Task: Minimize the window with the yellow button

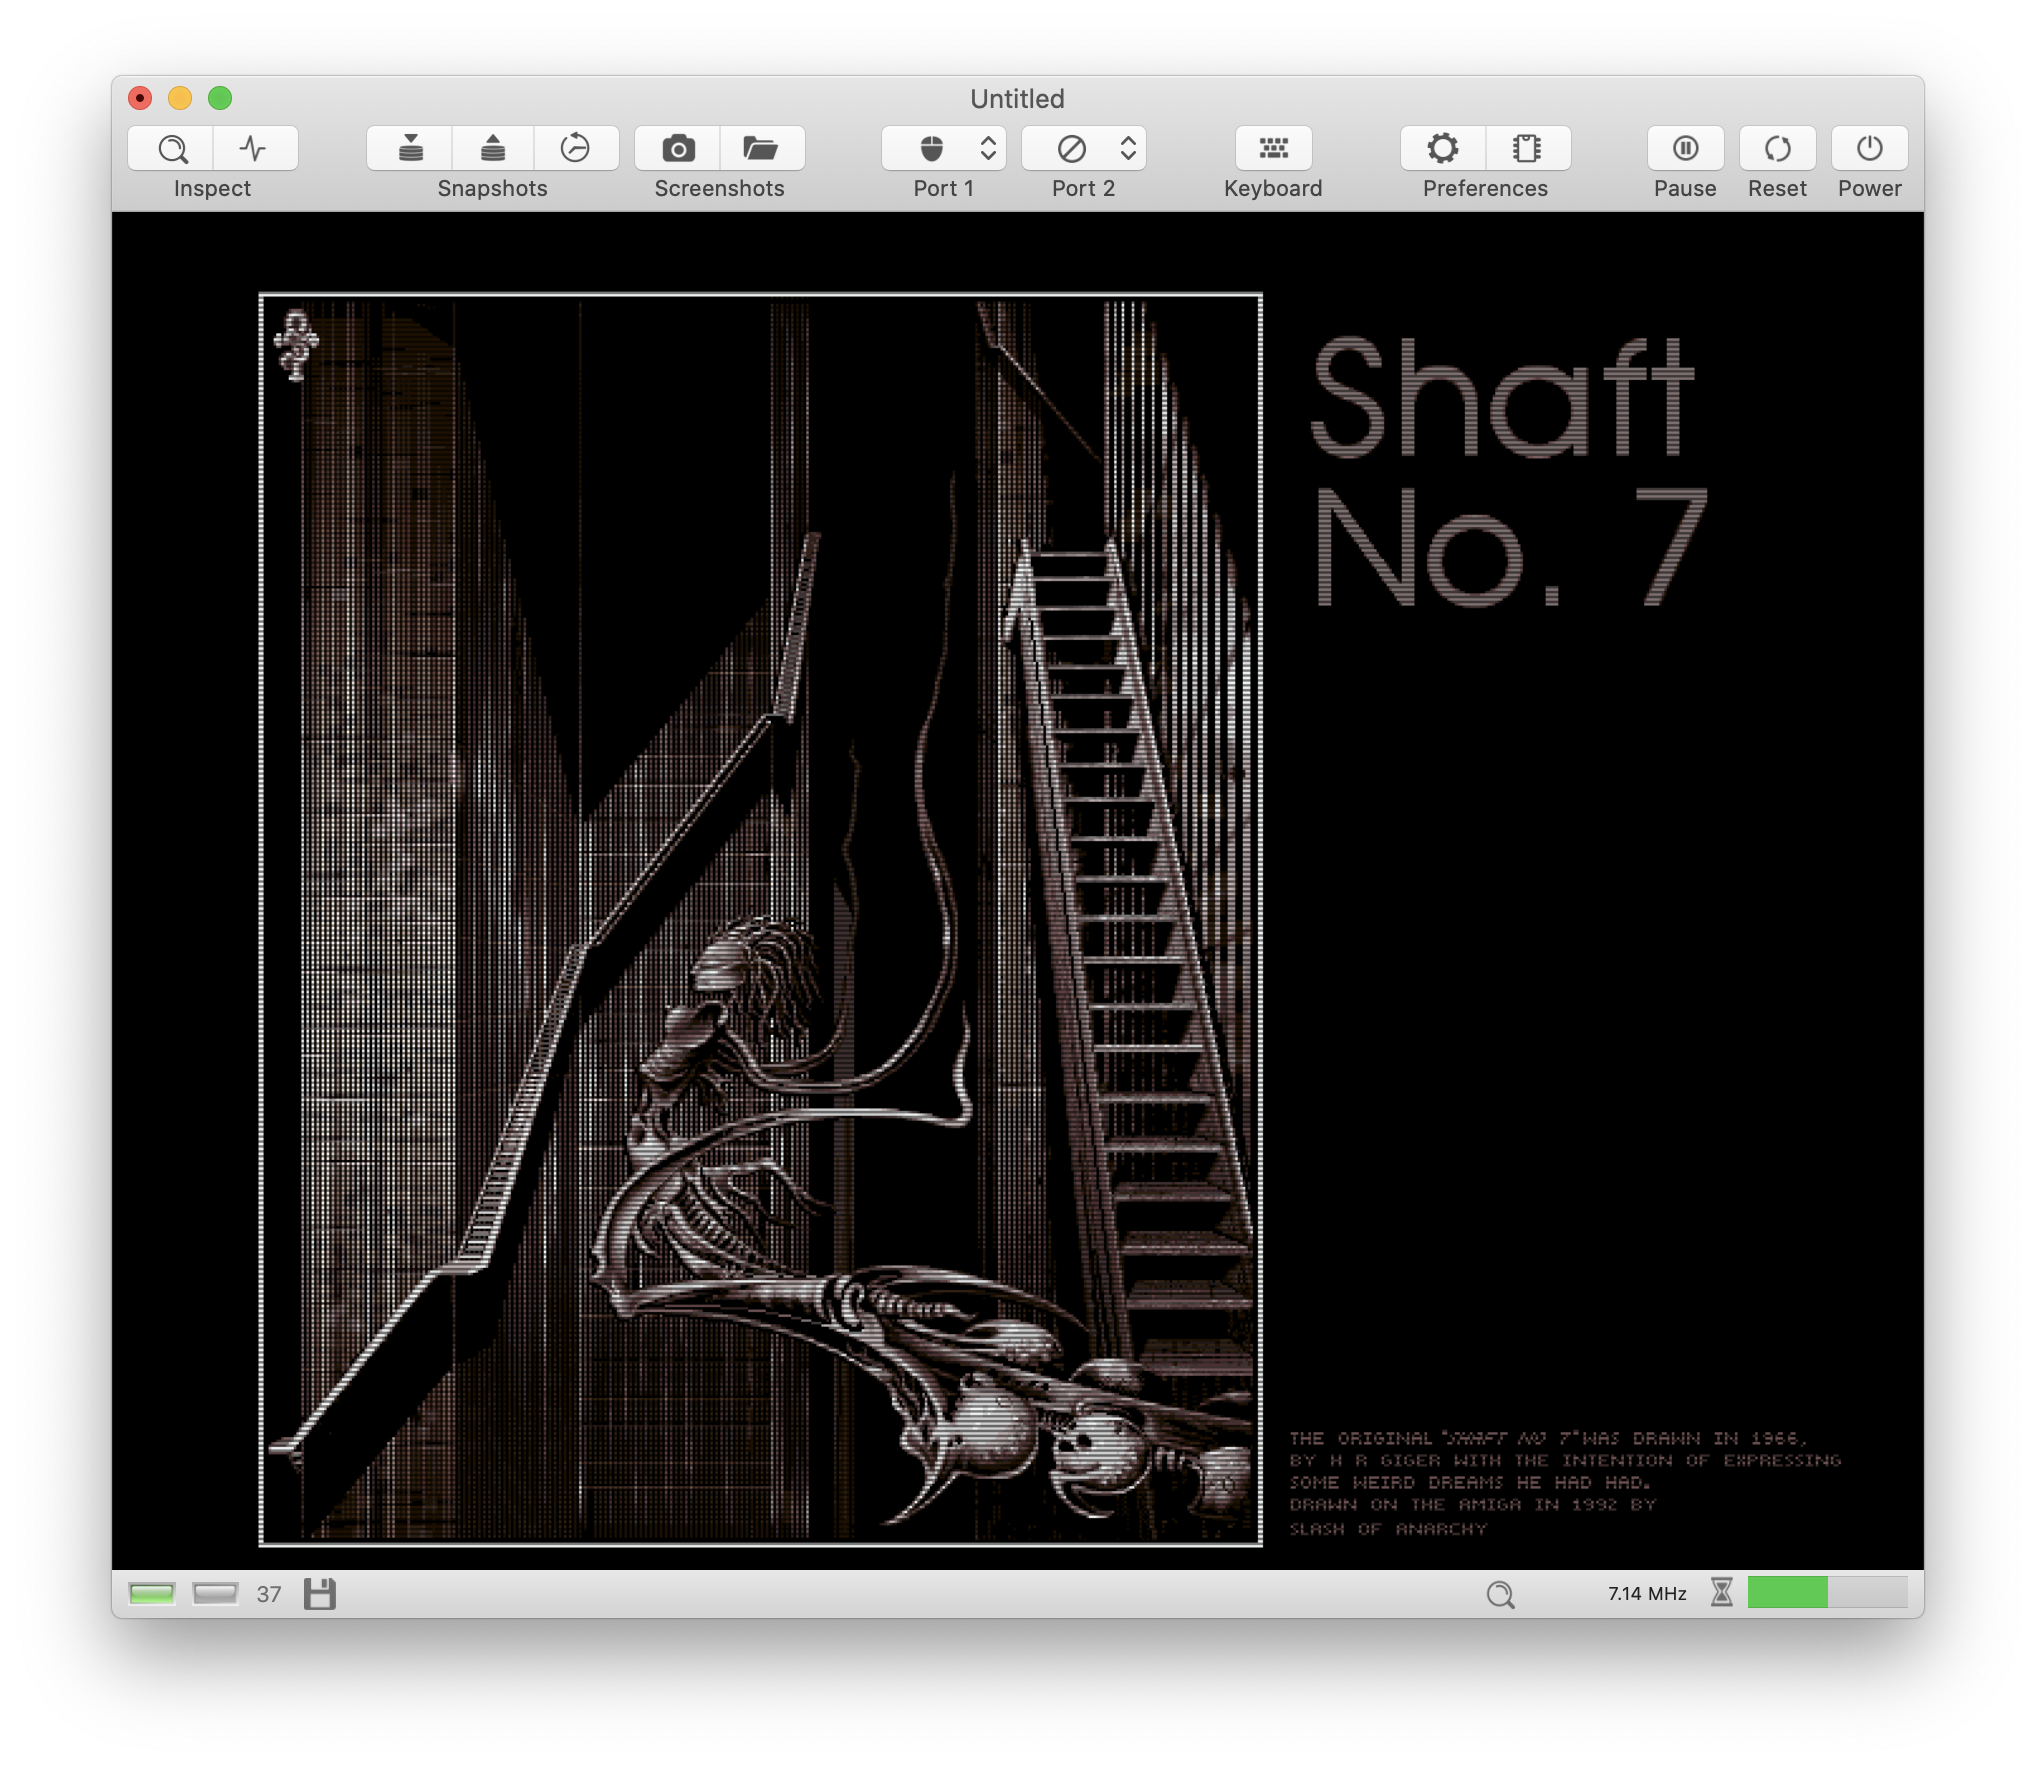Action: (x=180, y=98)
